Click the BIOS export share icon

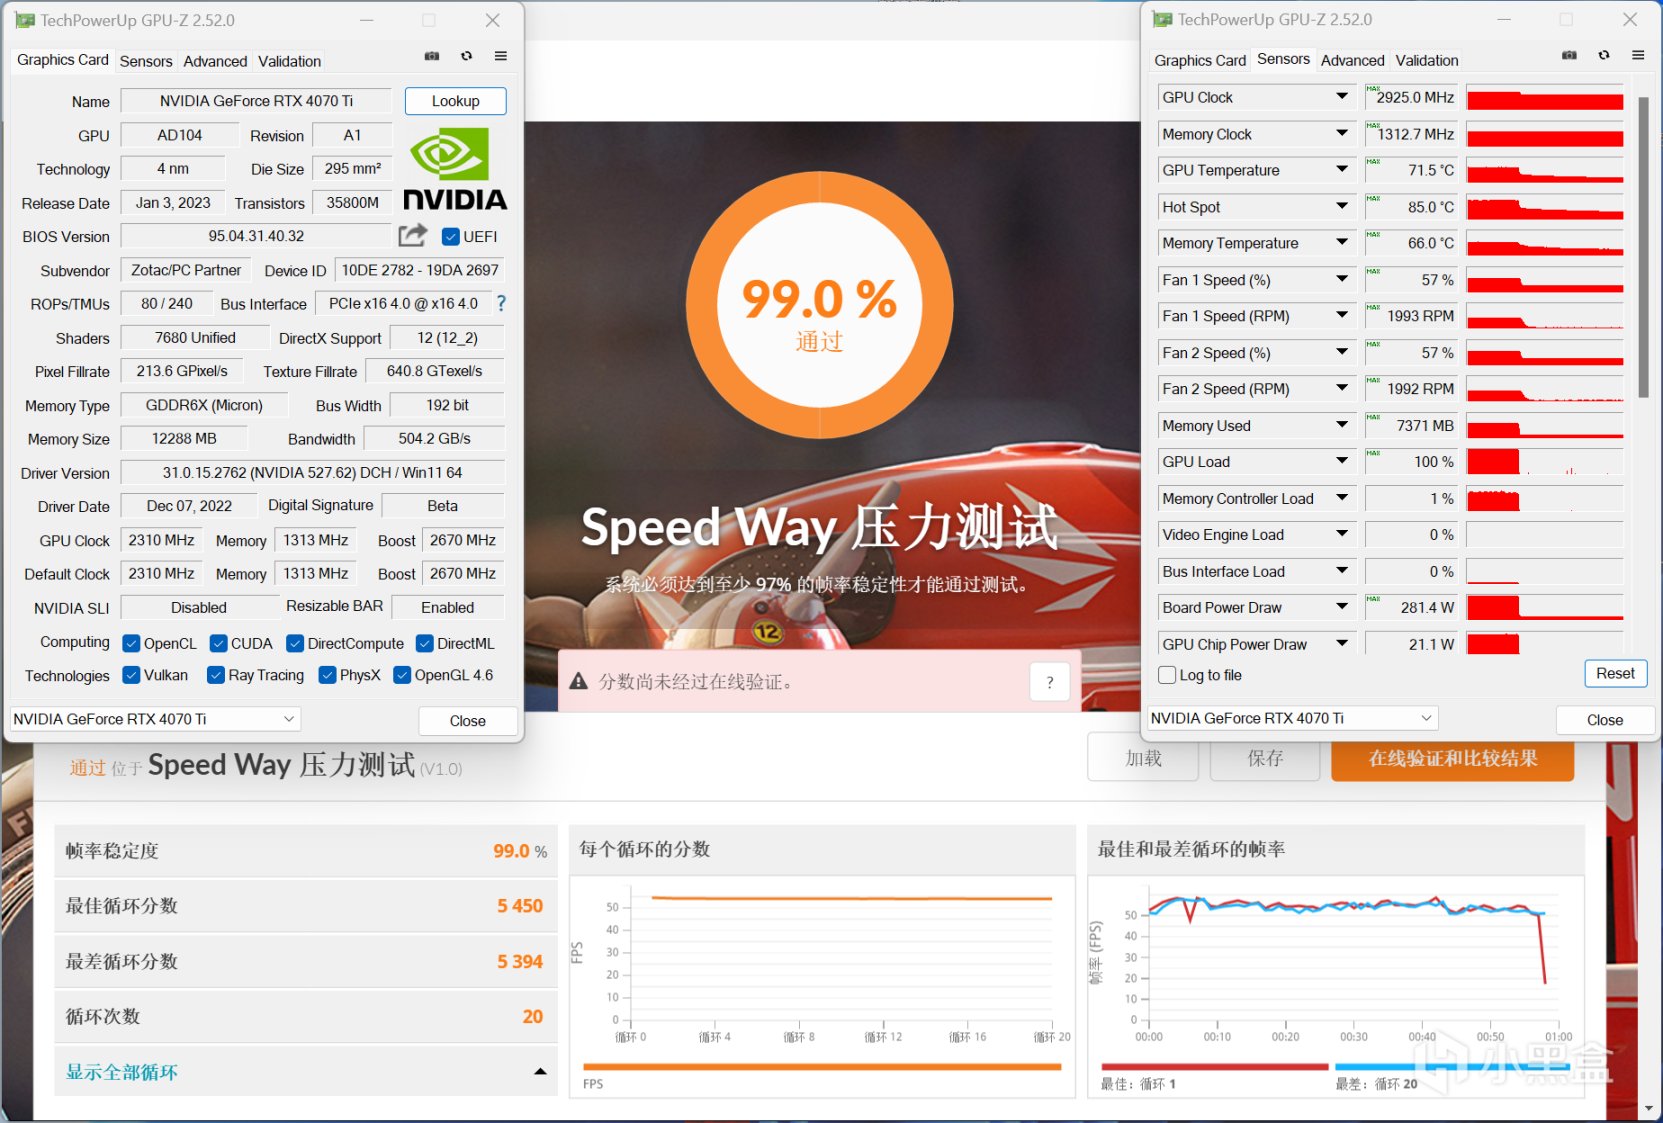click(x=412, y=235)
